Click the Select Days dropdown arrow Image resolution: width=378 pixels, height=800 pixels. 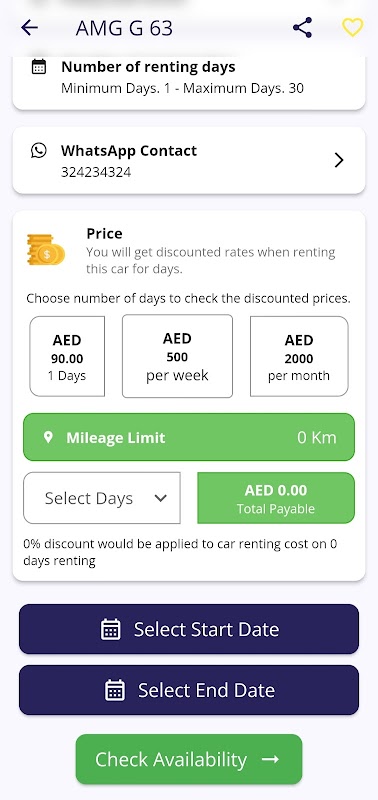[161, 498]
